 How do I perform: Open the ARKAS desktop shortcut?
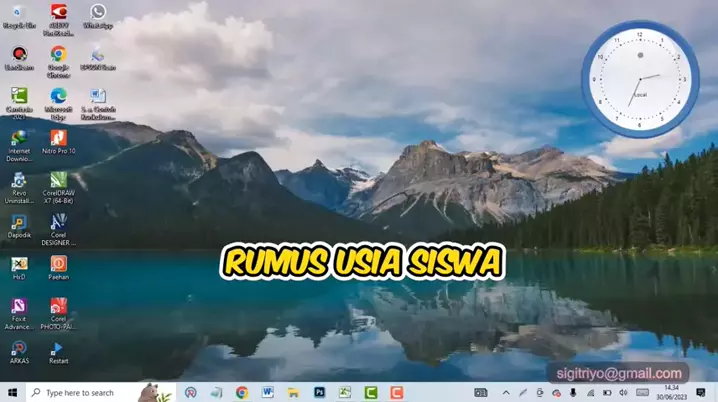(x=18, y=348)
